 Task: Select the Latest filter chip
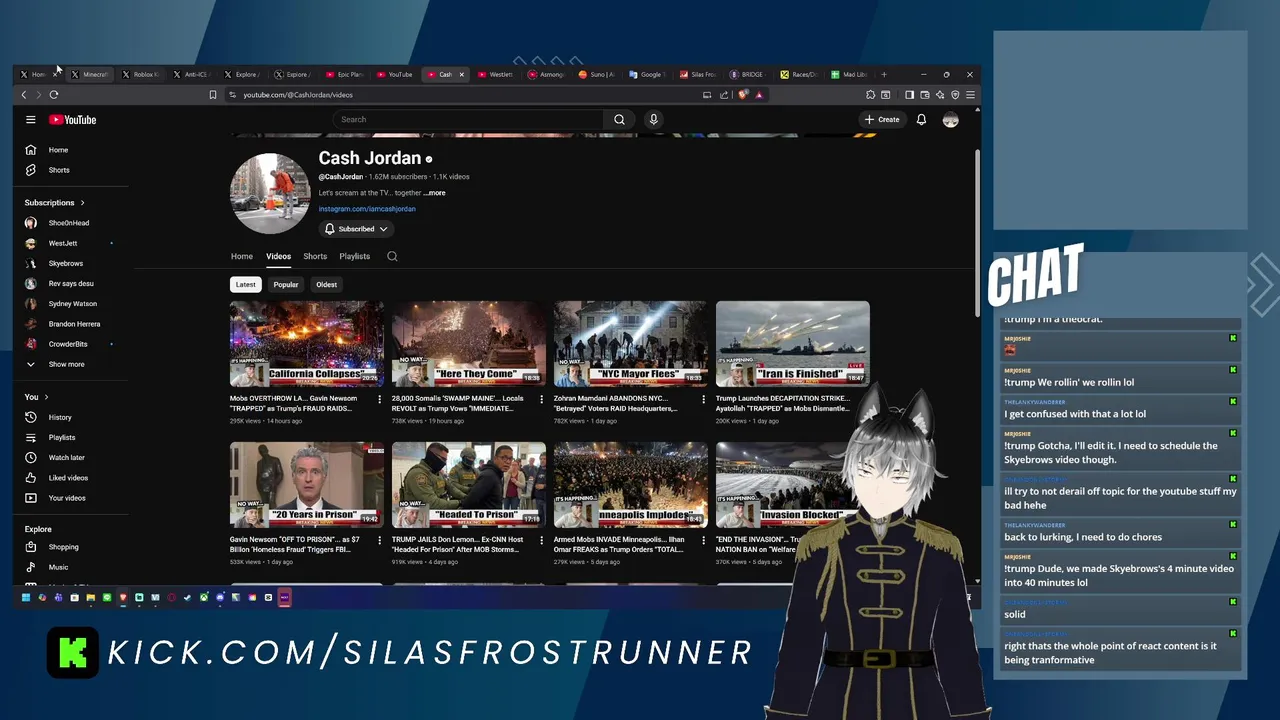click(x=245, y=285)
